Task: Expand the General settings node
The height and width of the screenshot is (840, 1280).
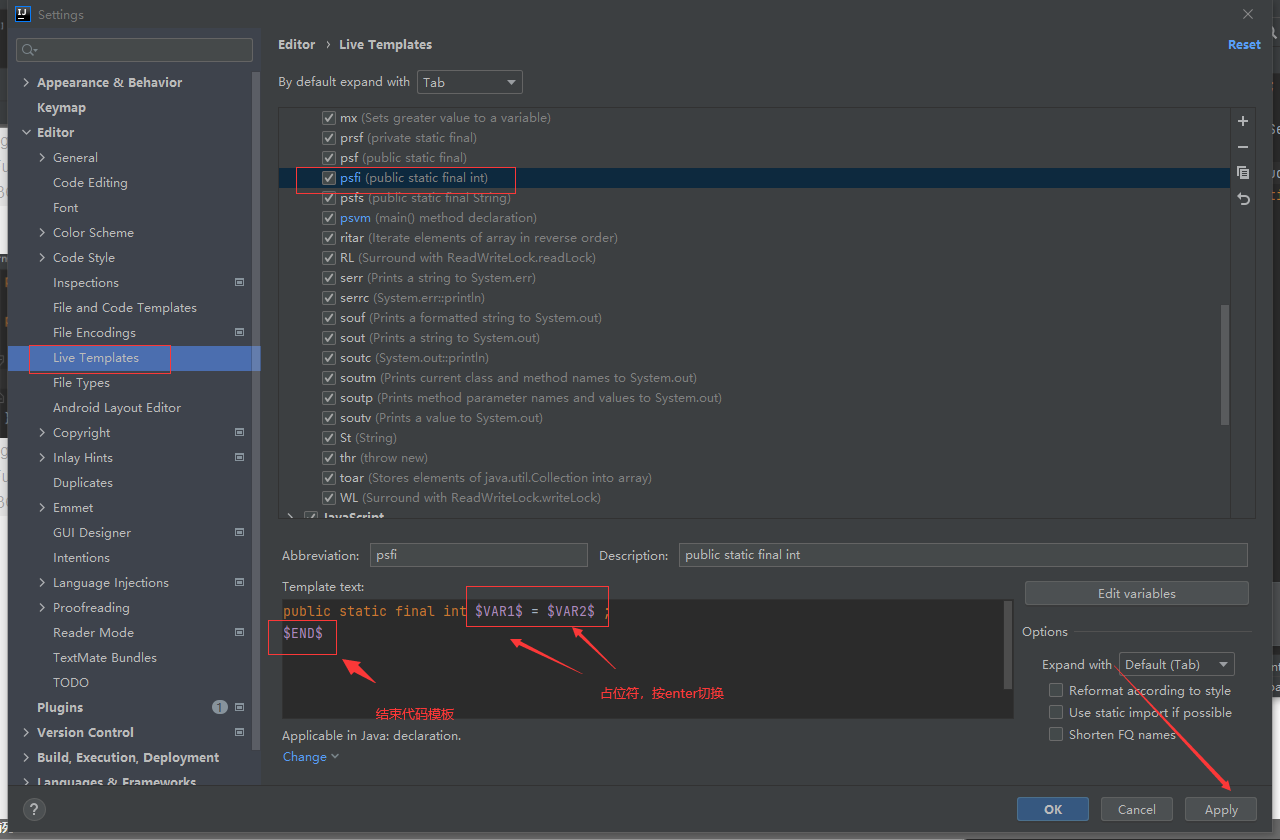Action: pyautogui.click(x=42, y=157)
